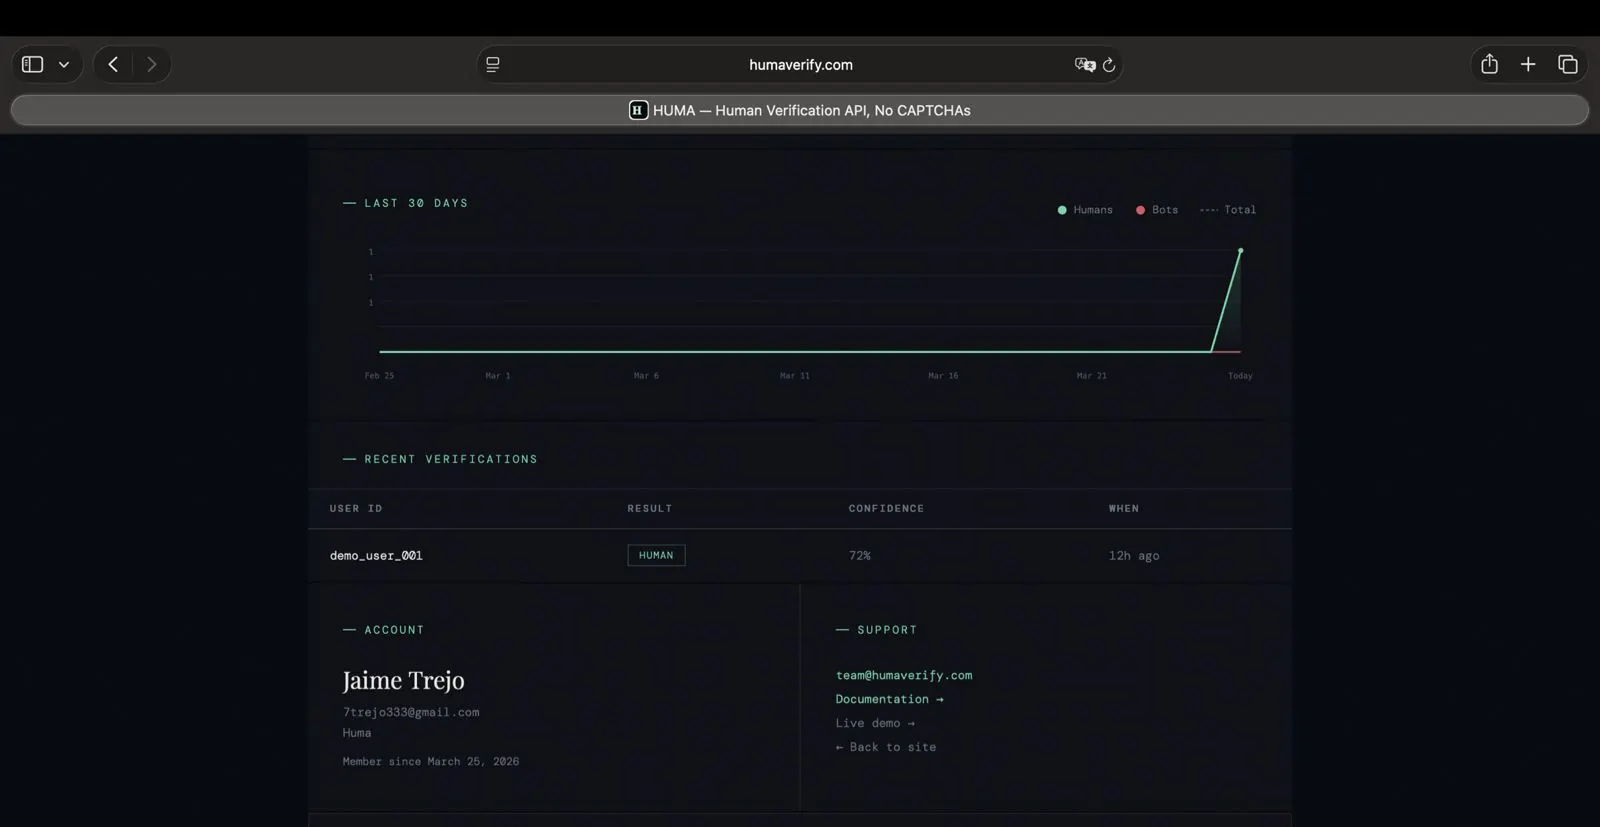Open the Live demo link
Viewport: 1600px width, 827px height.
pos(875,723)
